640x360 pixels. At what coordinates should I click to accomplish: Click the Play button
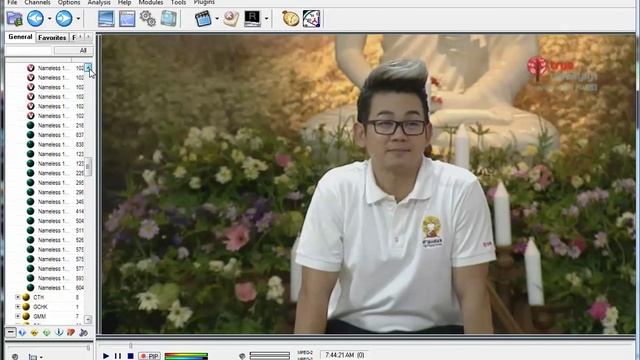click(x=106, y=356)
